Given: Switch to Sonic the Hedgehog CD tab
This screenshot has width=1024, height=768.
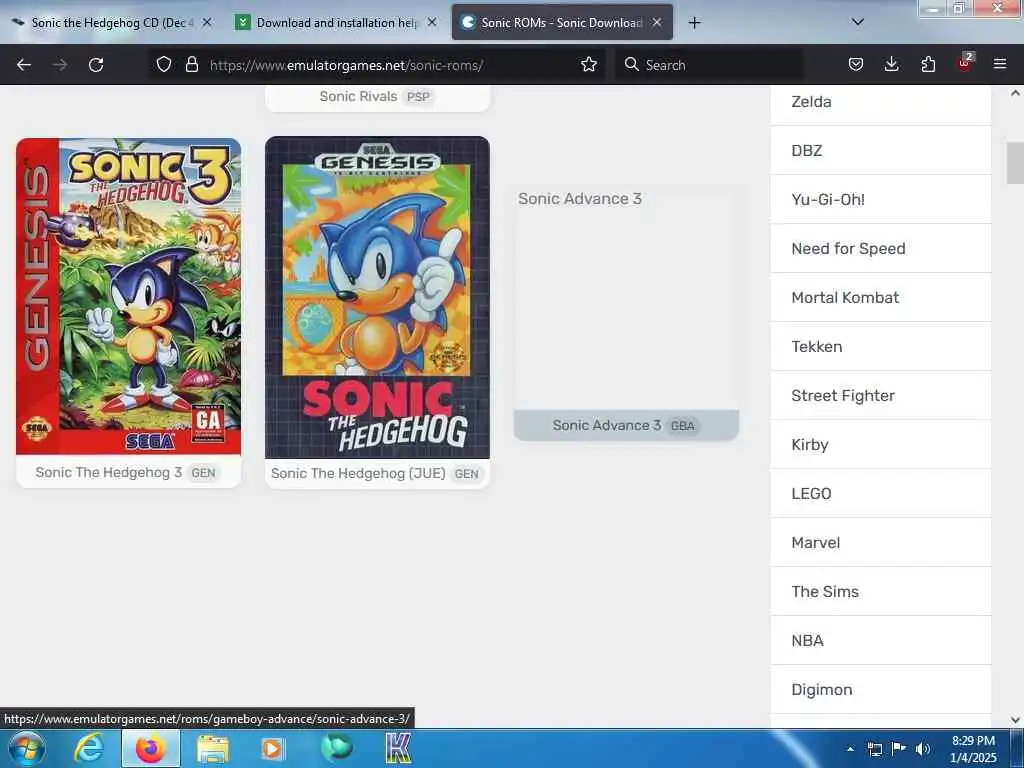Looking at the screenshot, I should point(111,22).
